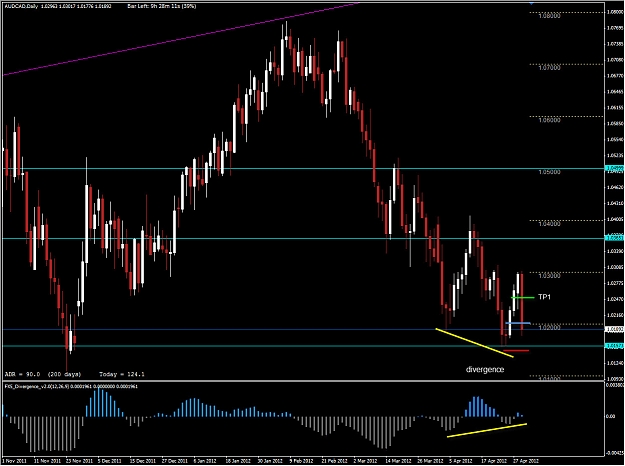This screenshot has width=625, height=466.
Task: Click the 'divergence' annotation text
Action: coord(485,370)
